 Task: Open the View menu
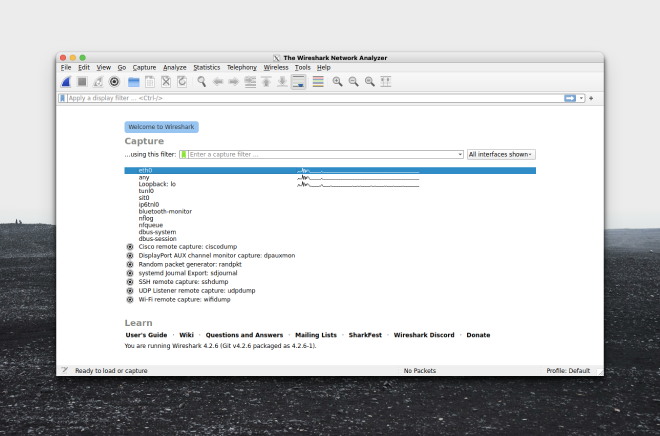pyautogui.click(x=104, y=67)
